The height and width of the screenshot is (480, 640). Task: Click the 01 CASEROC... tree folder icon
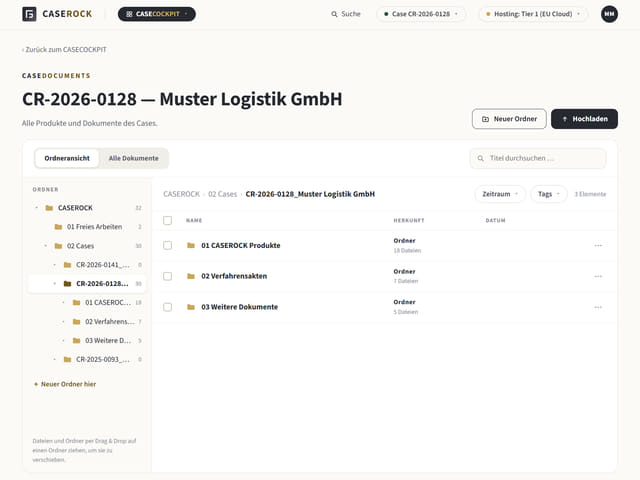(76, 302)
